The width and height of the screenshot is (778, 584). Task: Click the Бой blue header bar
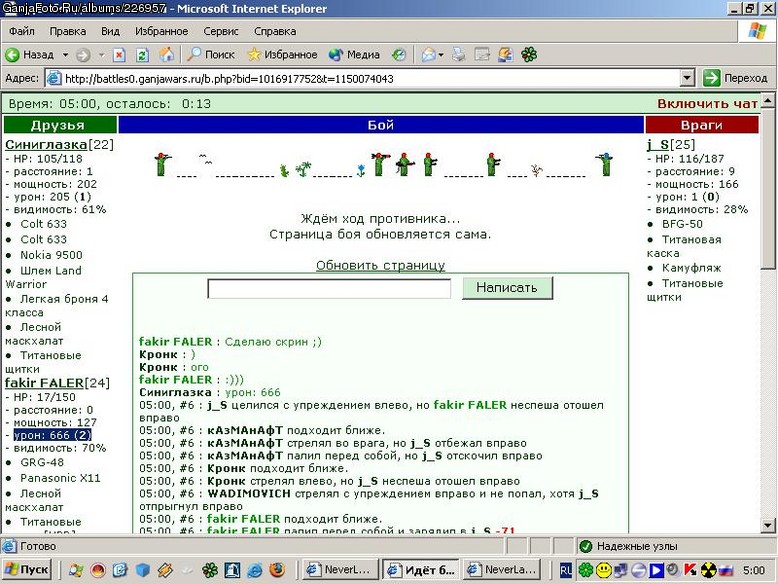381,125
